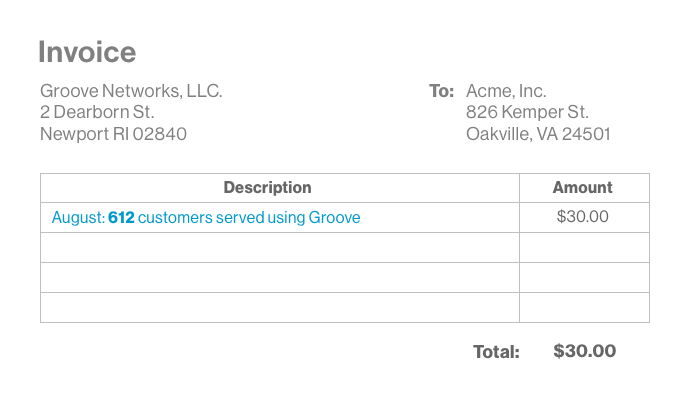The height and width of the screenshot is (400, 690).
Task: Click the Newport RI 02840 line
Action: click(113, 134)
